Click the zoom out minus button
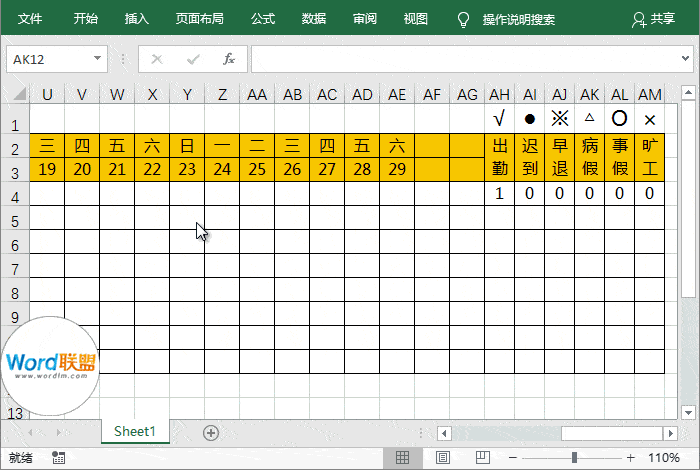The height and width of the screenshot is (470, 700). (512, 458)
